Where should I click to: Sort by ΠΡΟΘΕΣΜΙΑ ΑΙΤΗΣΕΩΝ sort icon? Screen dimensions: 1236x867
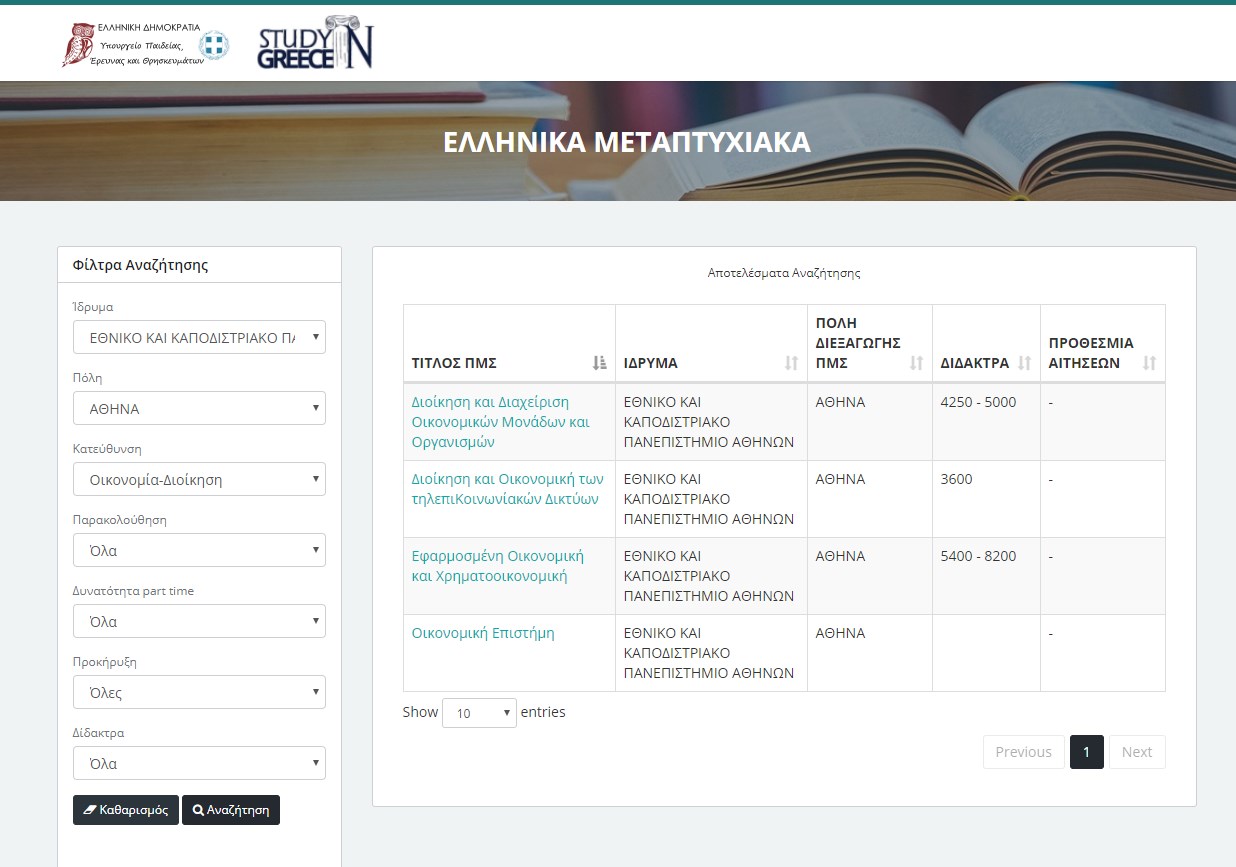pyautogui.click(x=1149, y=363)
